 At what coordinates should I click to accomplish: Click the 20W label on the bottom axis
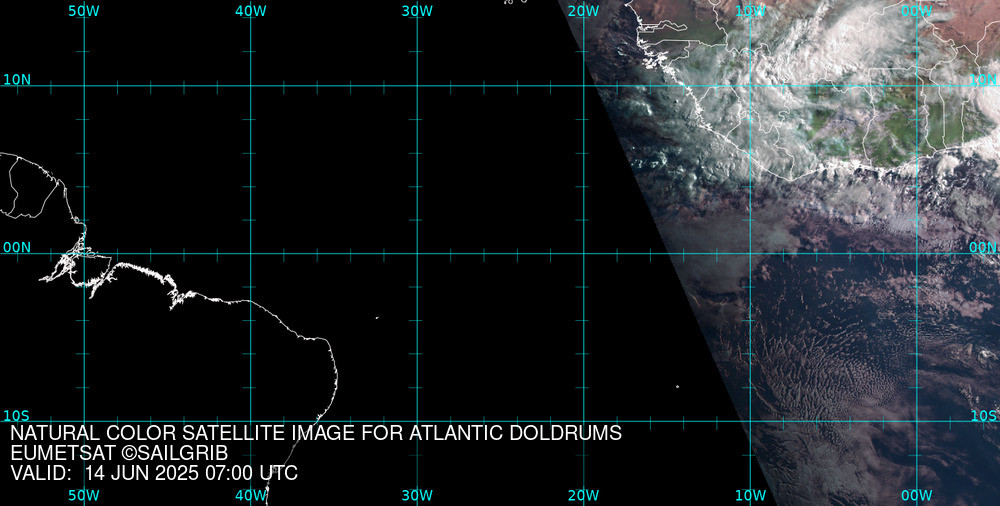click(584, 496)
